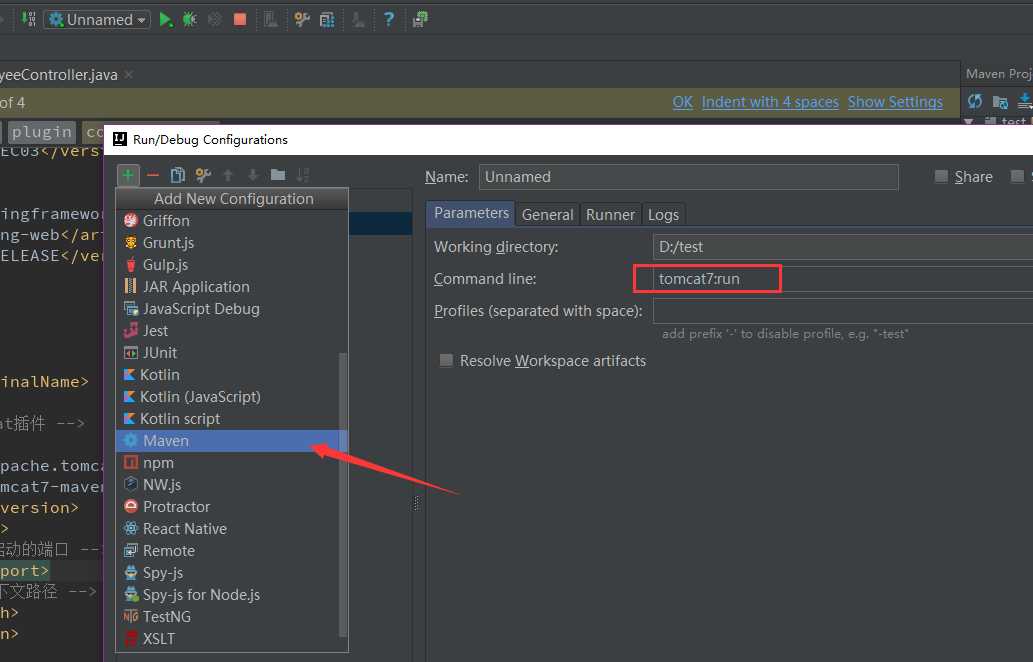Click the Show Settings link
The height and width of the screenshot is (662, 1033).
pyautogui.click(x=895, y=102)
